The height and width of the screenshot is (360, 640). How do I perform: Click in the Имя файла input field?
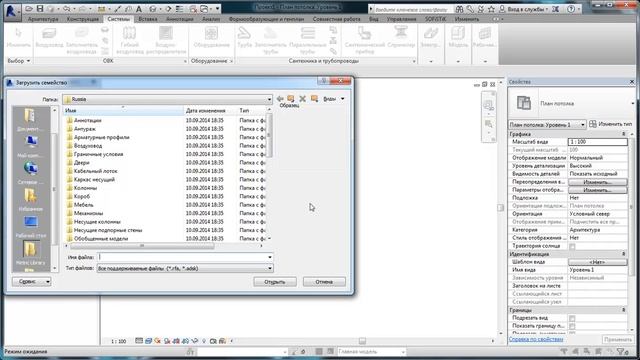coord(182,257)
